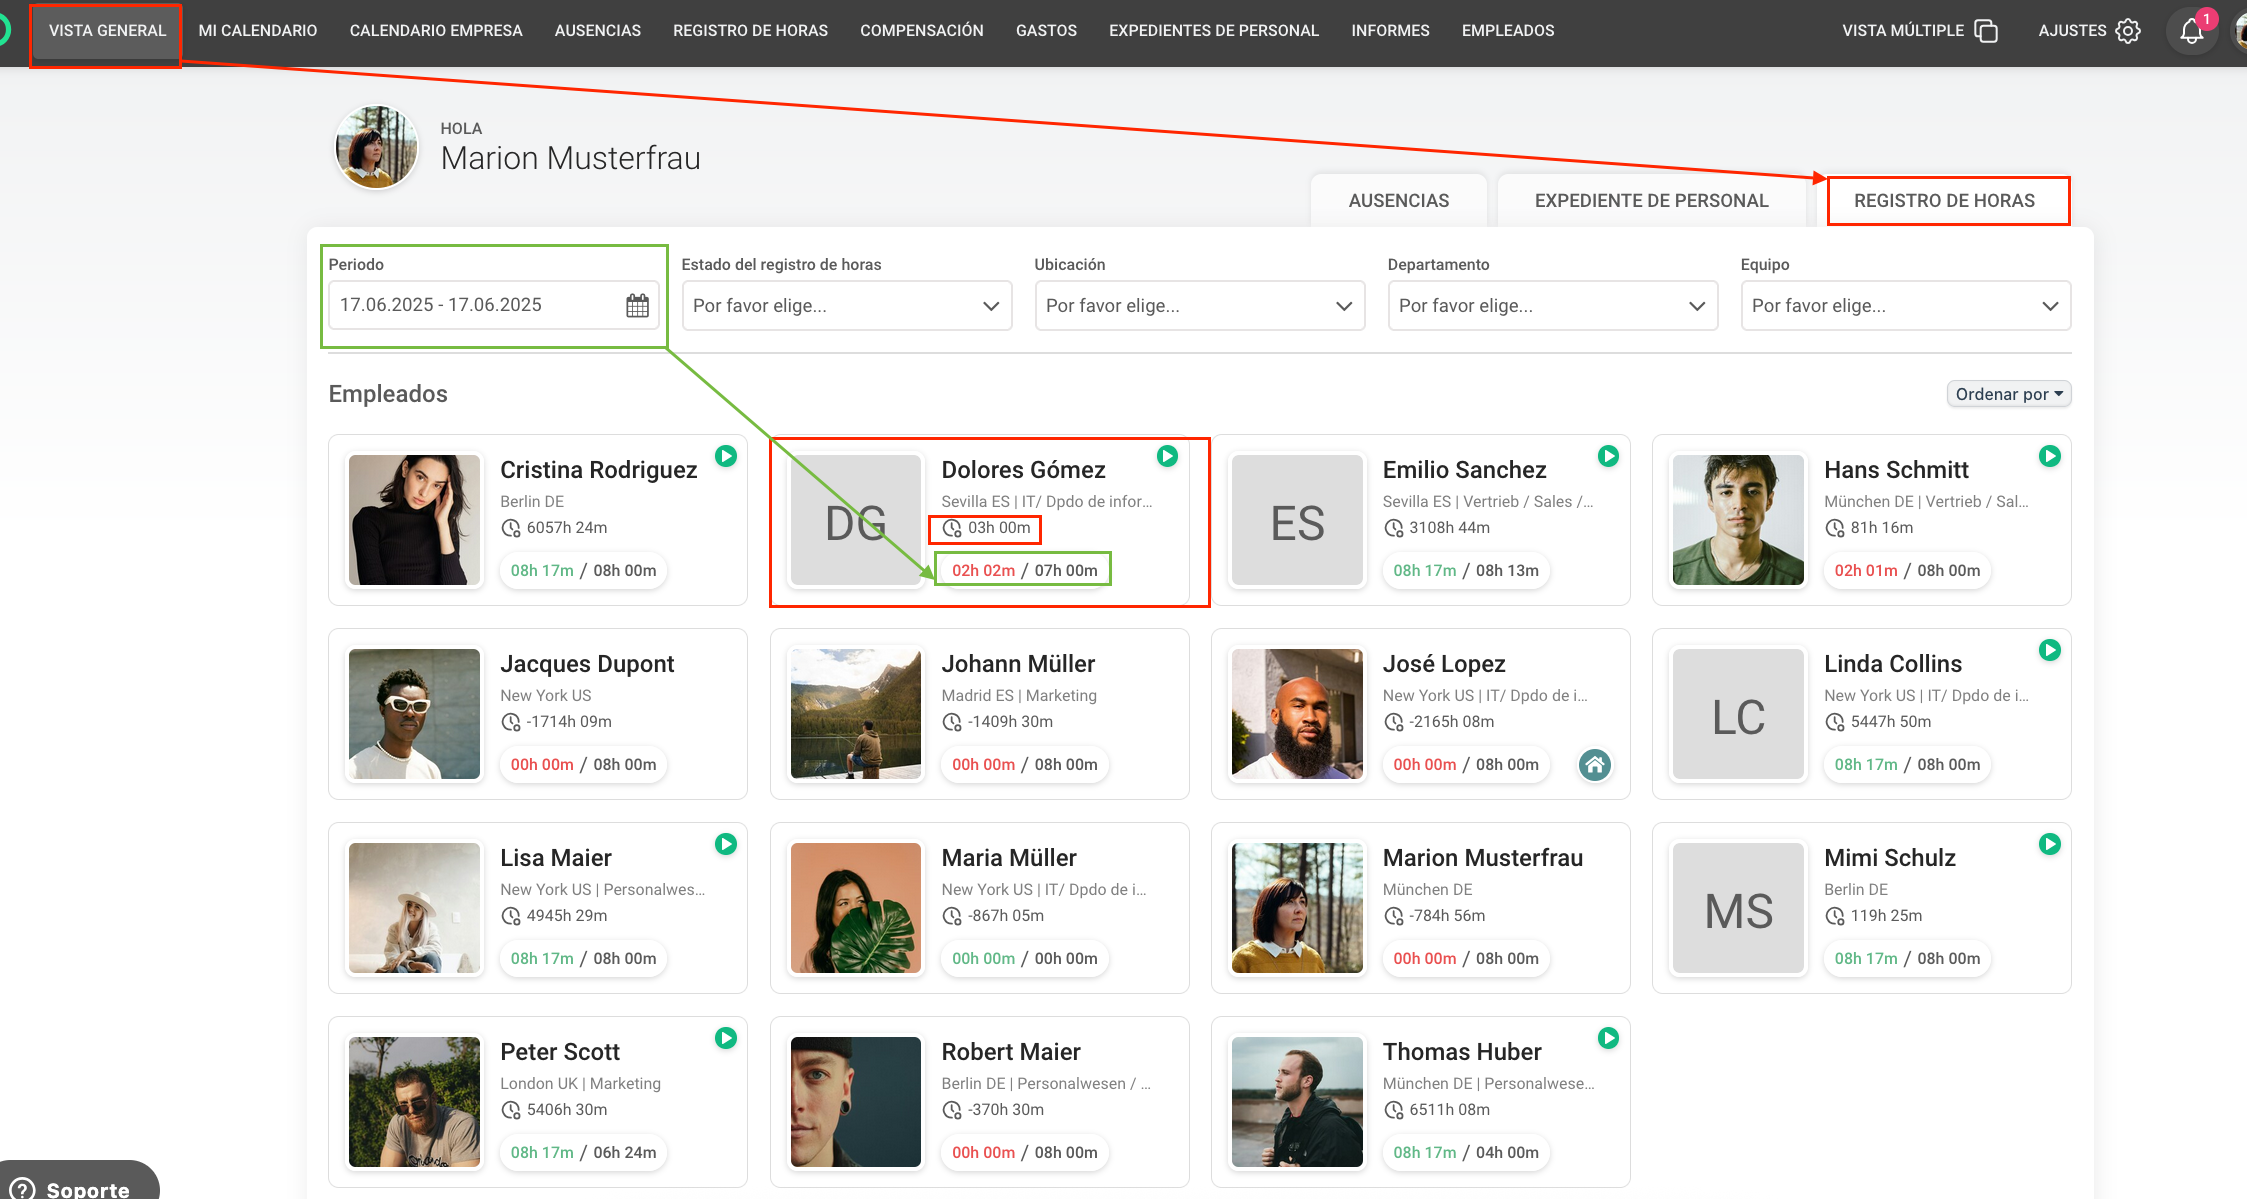Click the ES avatar of Emilio Sanchez
This screenshot has height=1199, width=2247.
click(1297, 520)
